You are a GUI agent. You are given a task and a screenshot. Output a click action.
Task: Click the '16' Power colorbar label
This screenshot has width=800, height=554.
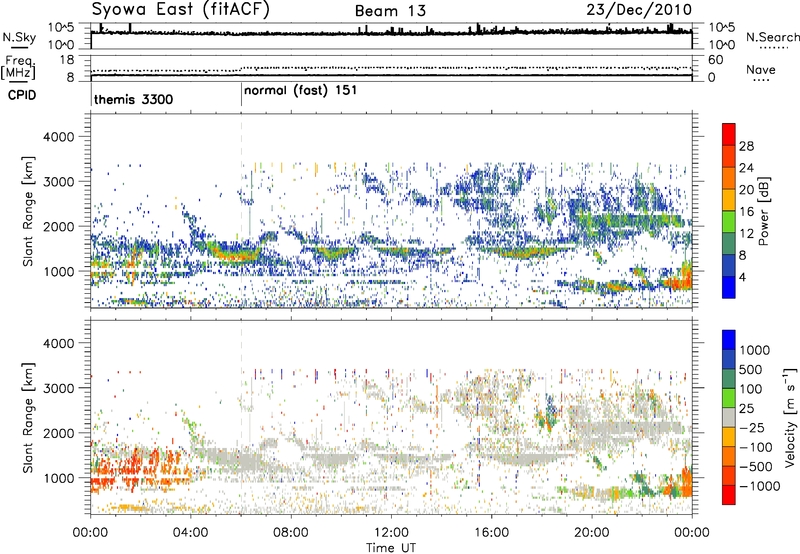[x=746, y=211]
